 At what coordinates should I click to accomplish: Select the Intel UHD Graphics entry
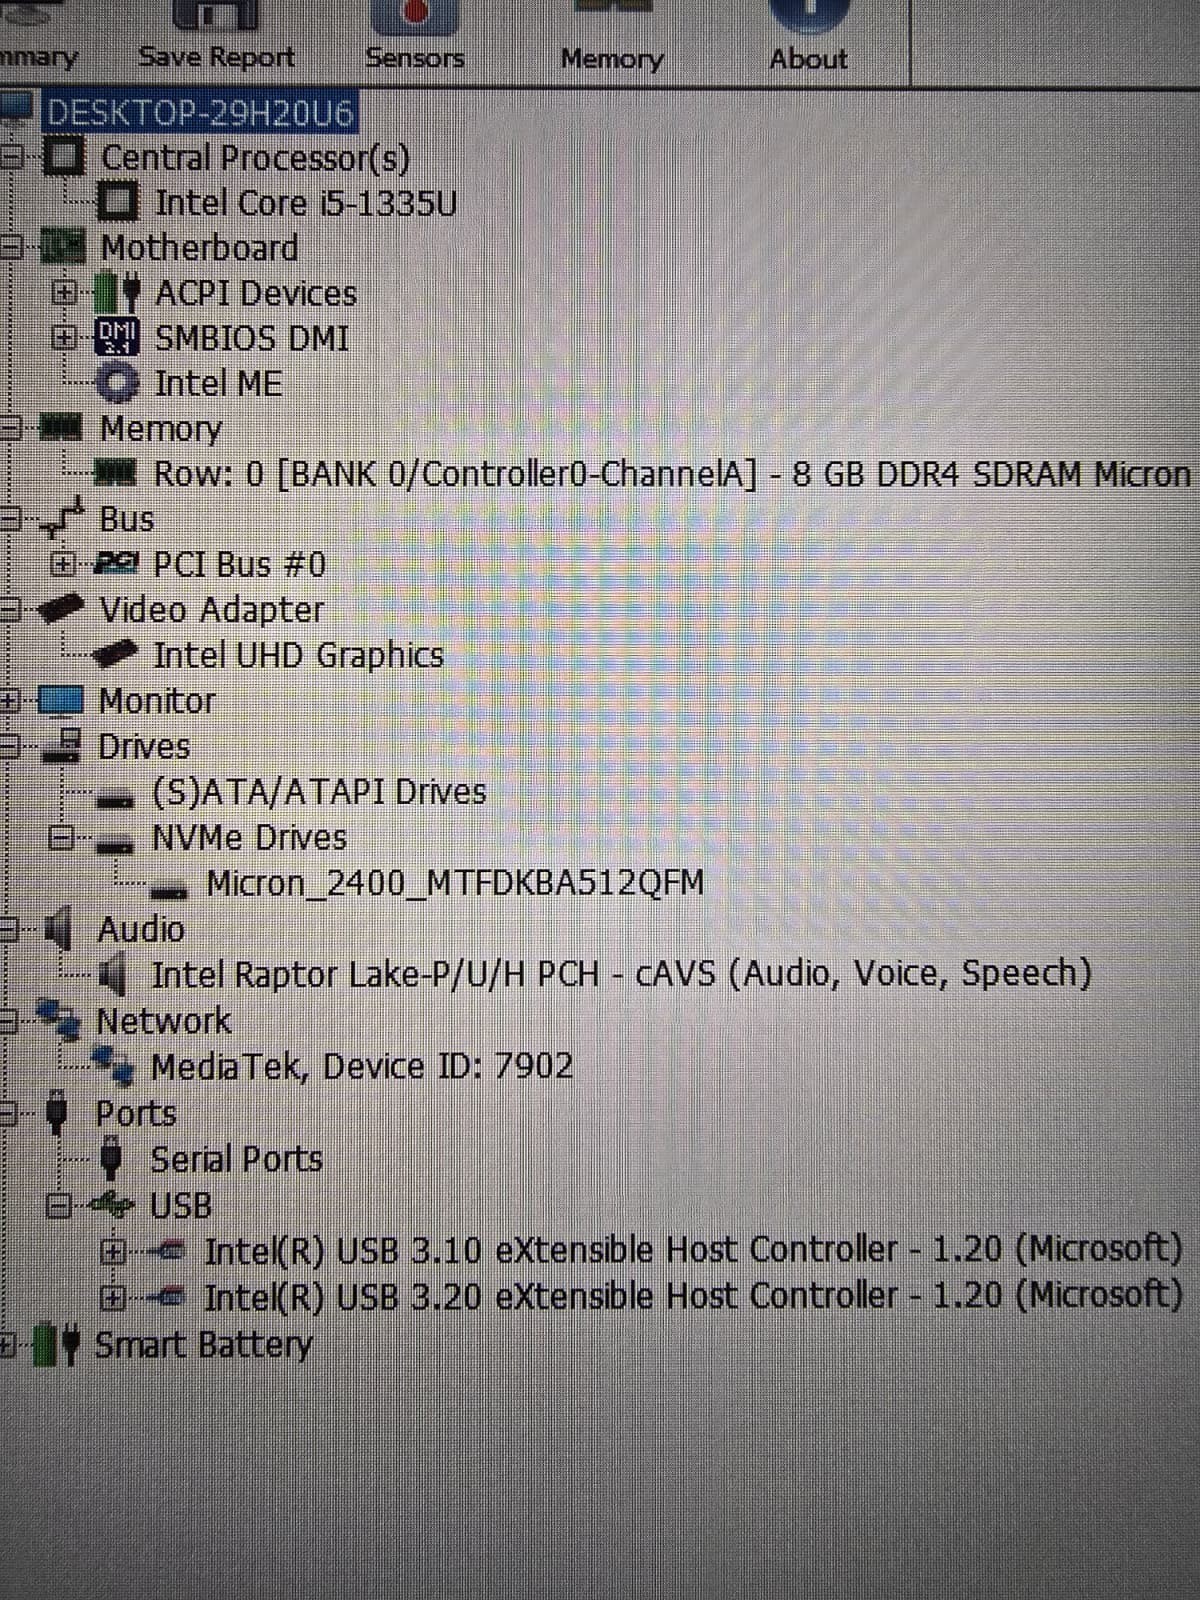coord(298,655)
